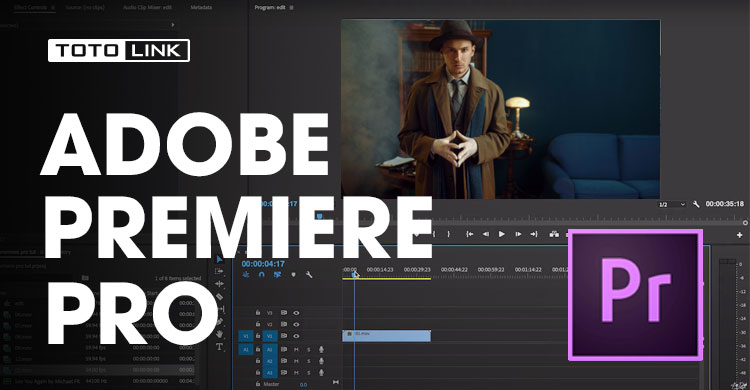Image resolution: width=750 pixels, height=390 pixels.
Task: Toggle V1 track targeting
Action: pyautogui.click(x=270, y=336)
